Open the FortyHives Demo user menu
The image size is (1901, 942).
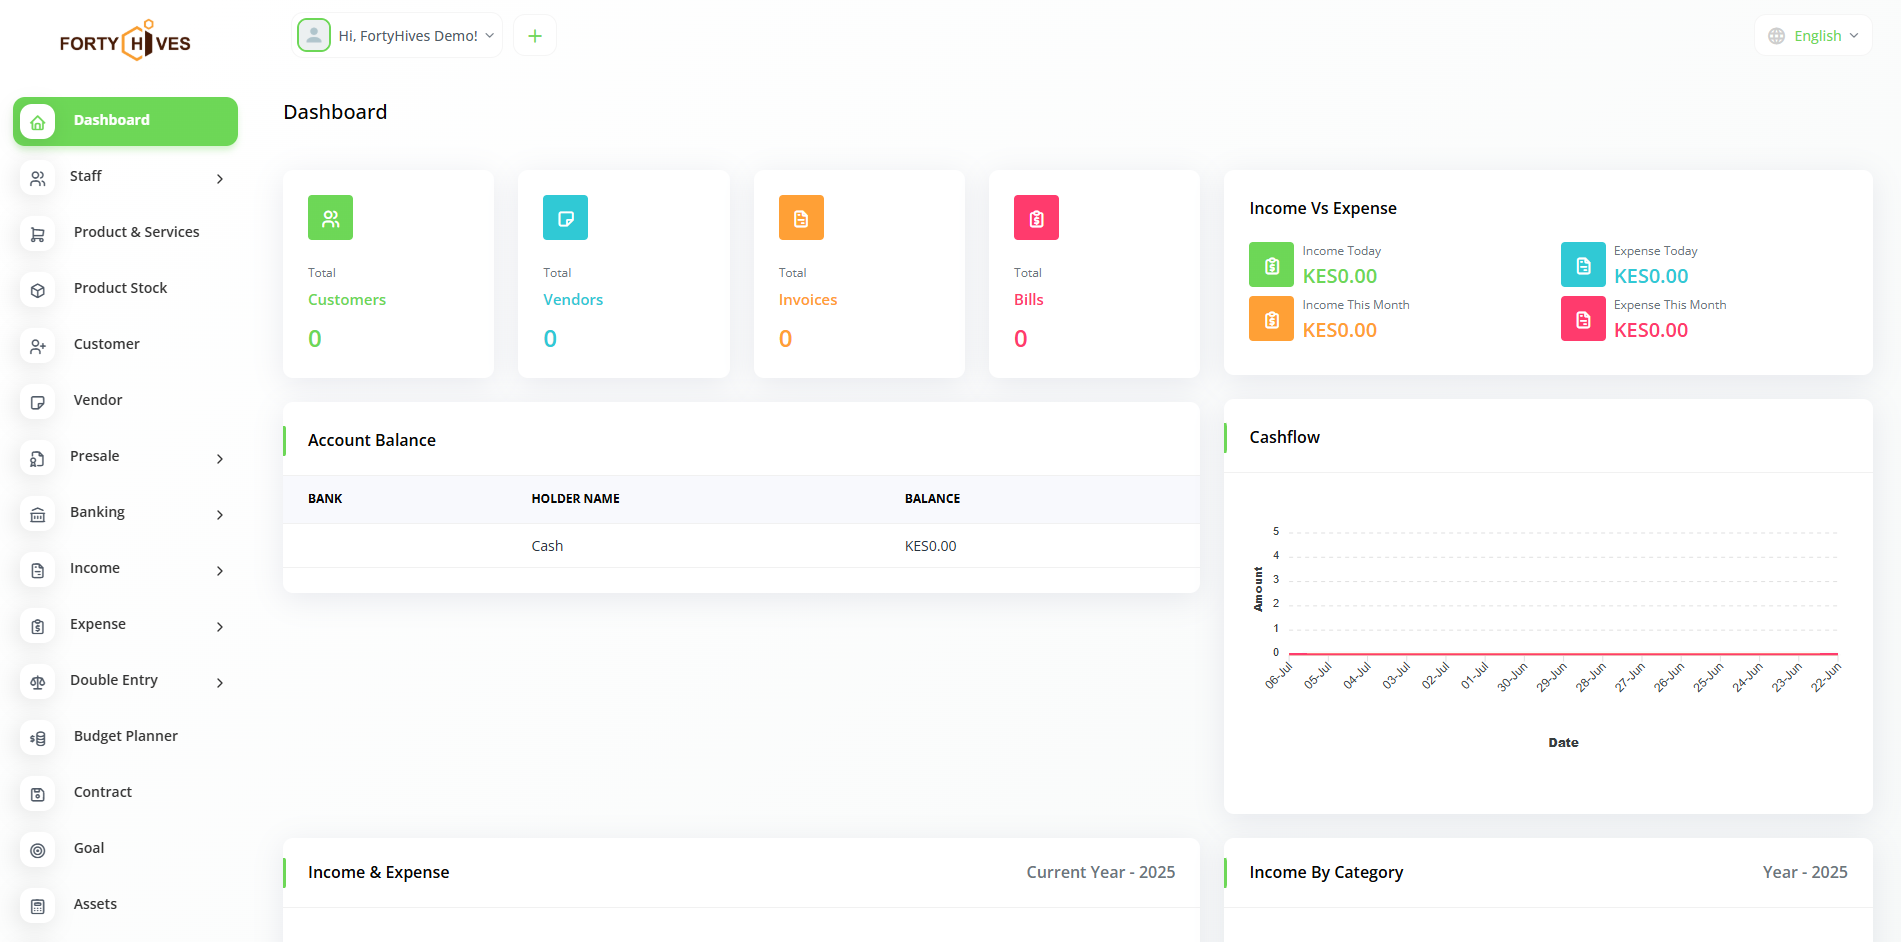(x=397, y=36)
